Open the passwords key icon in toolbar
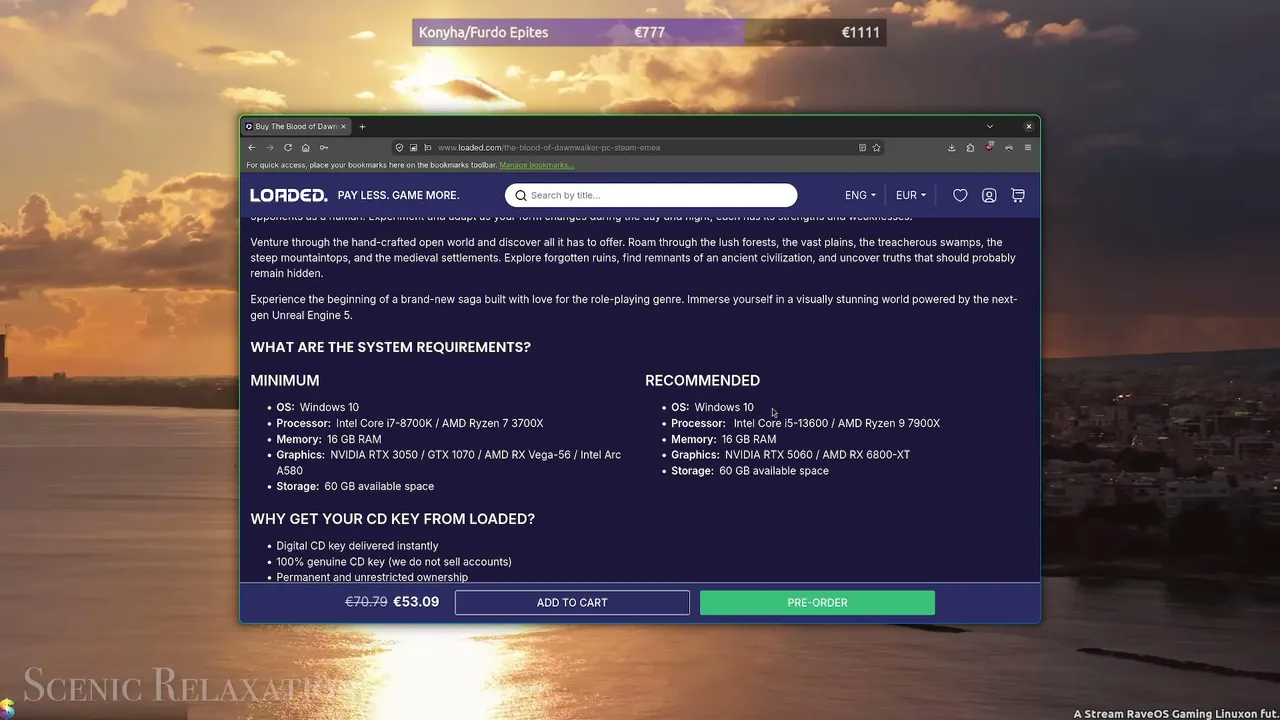The height and width of the screenshot is (720, 1280). tap(324, 147)
